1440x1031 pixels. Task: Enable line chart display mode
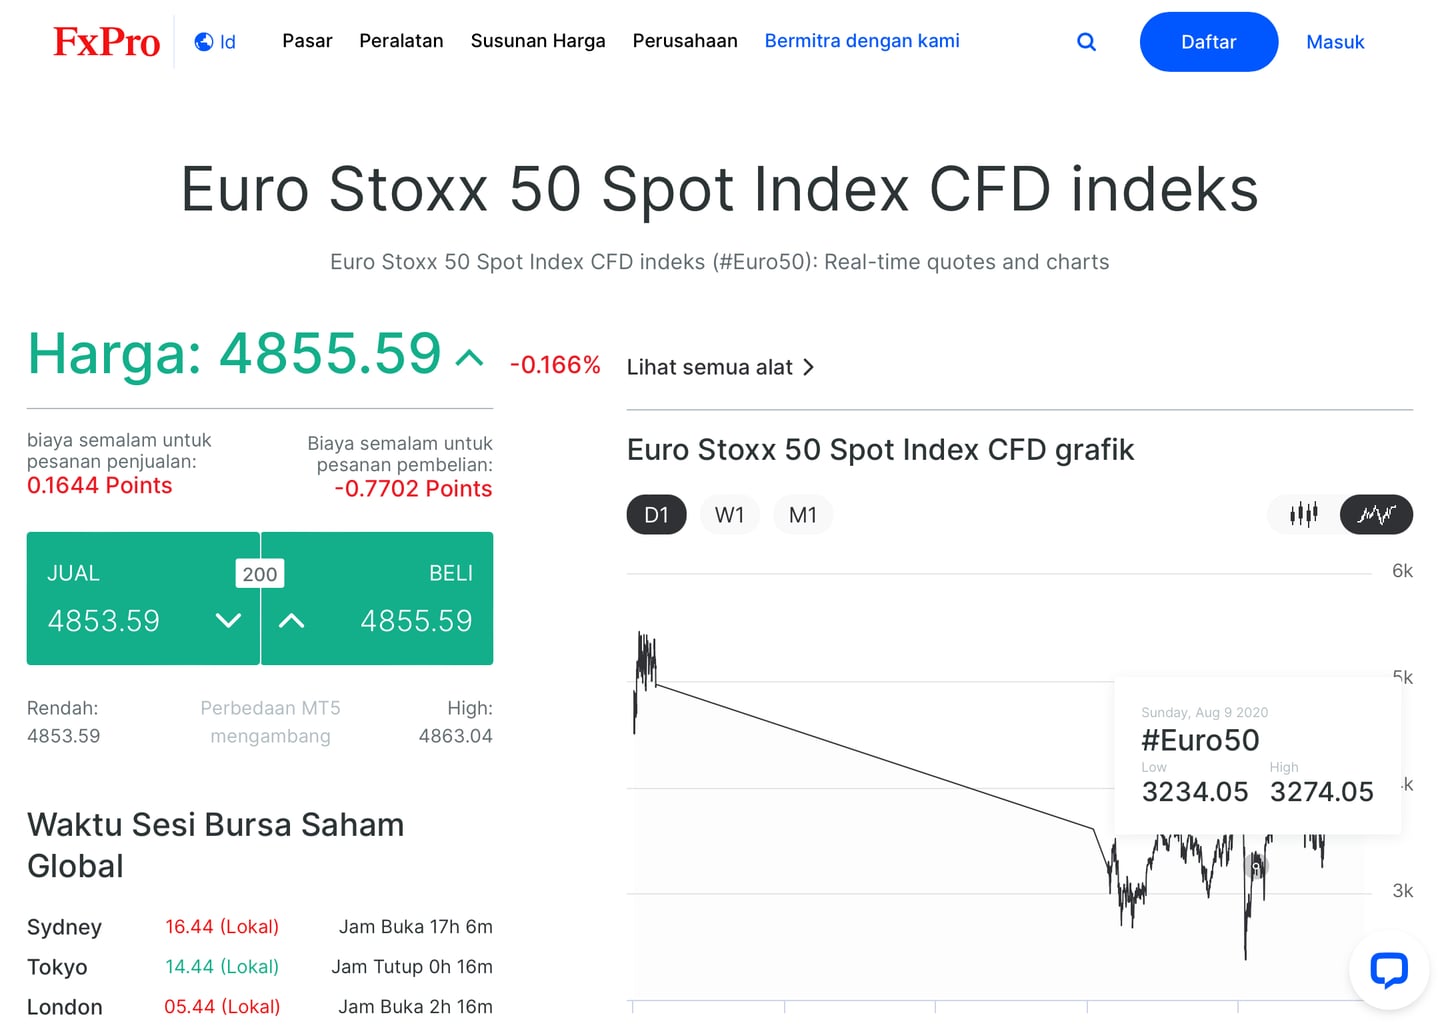1376,514
